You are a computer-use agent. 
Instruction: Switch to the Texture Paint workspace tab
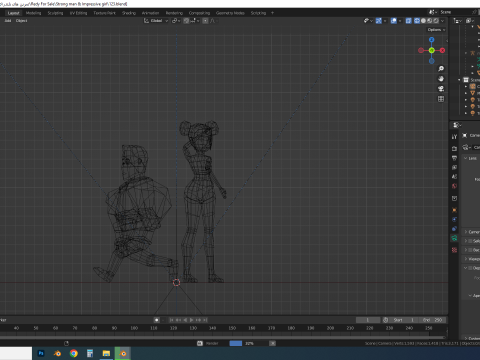[x=104, y=13]
